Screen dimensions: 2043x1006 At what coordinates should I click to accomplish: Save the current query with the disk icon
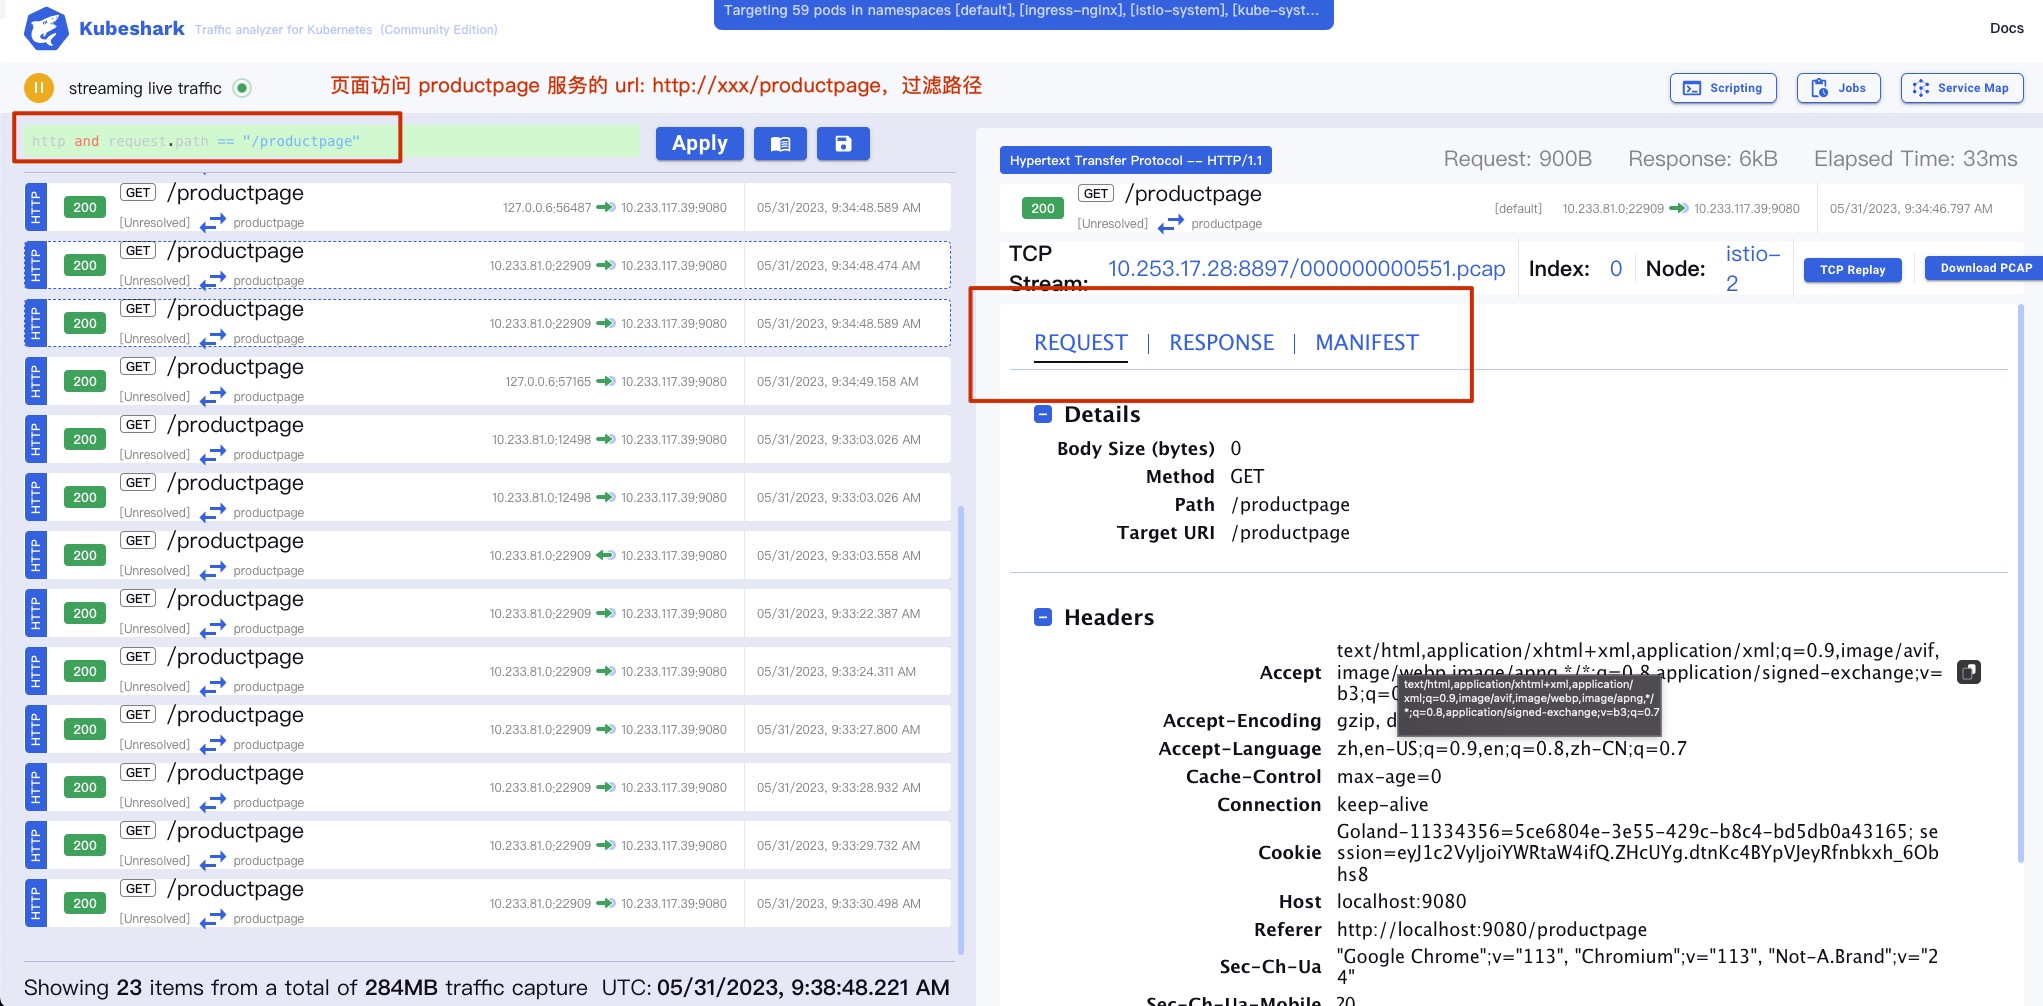pyautogui.click(x=843, y=144)
